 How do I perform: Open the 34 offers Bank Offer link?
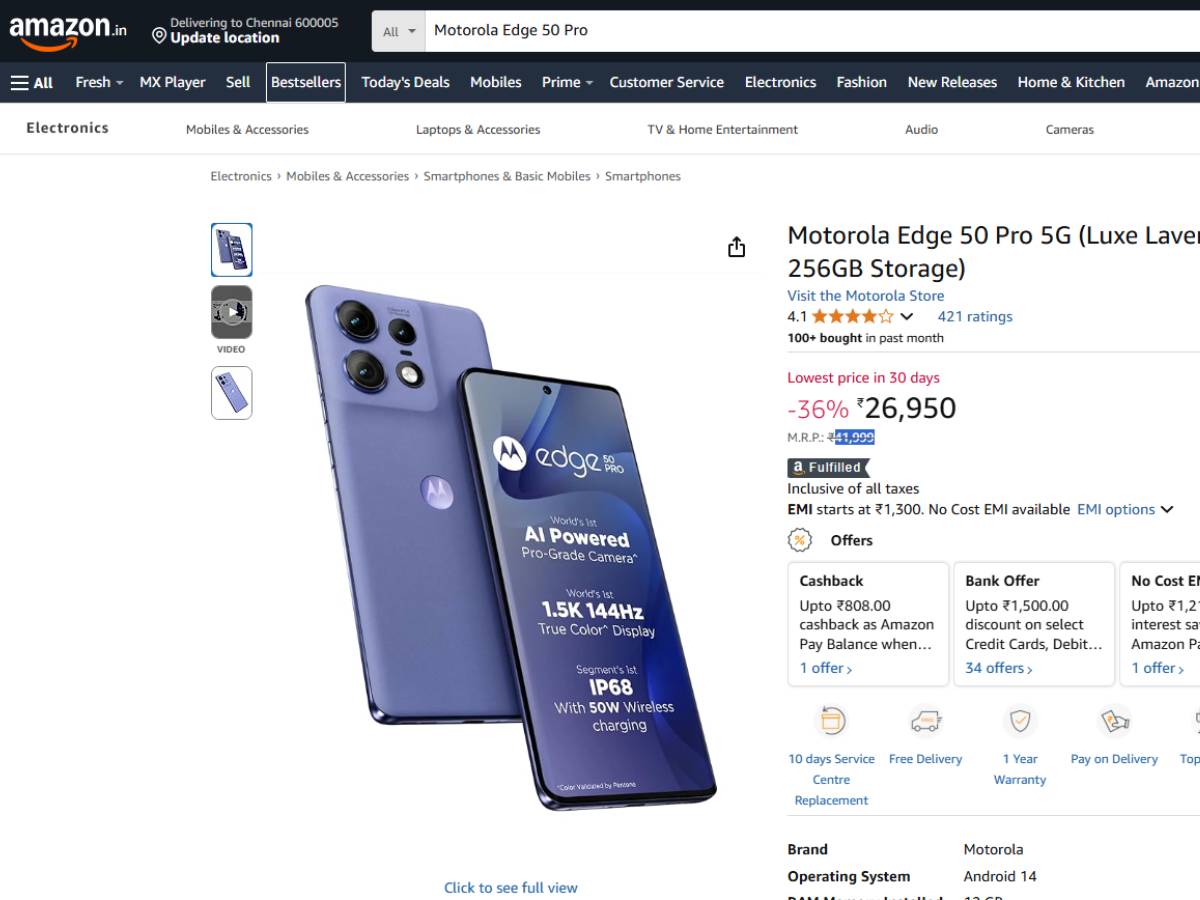[x=998, y=668]
